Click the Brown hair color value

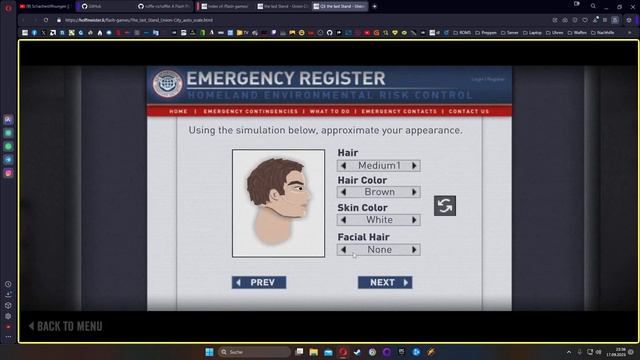379,192
